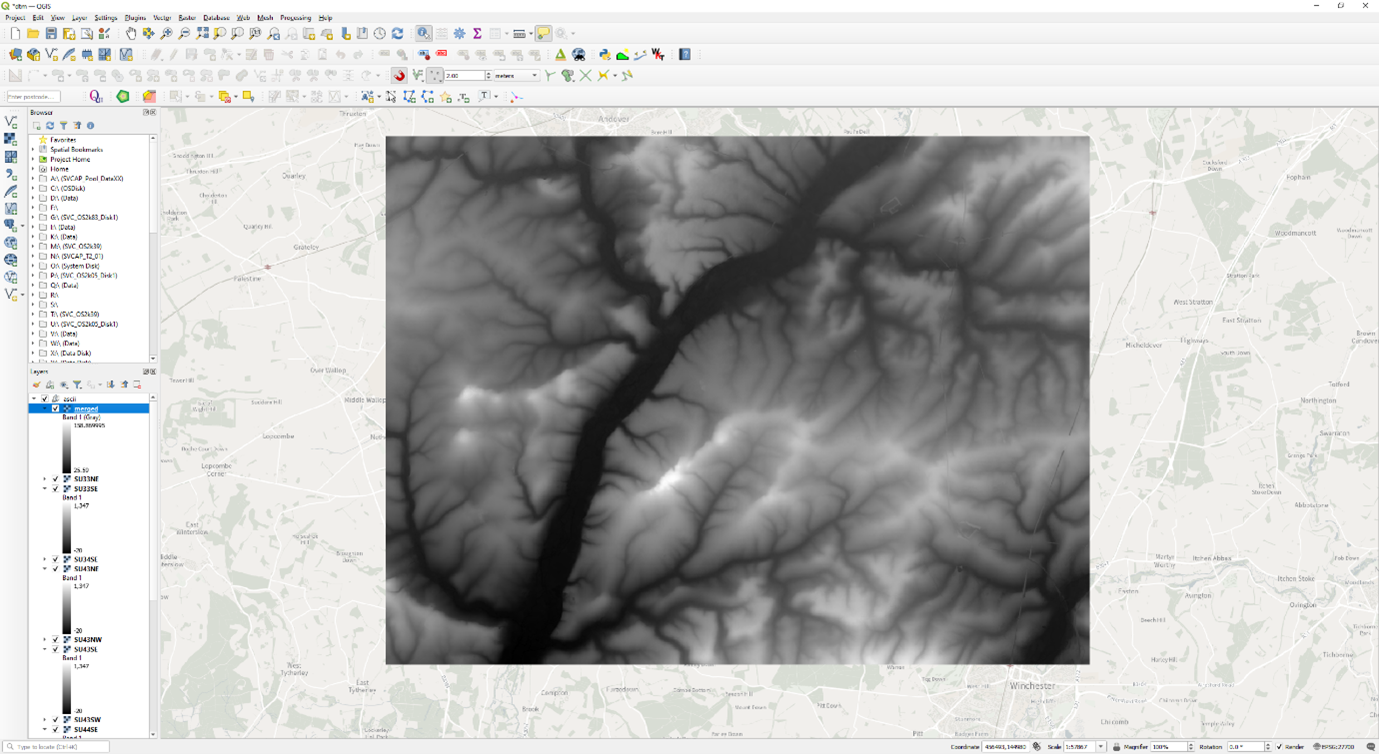
Task: Click the merged layer grayscale gradient legend
Action: 67,448
